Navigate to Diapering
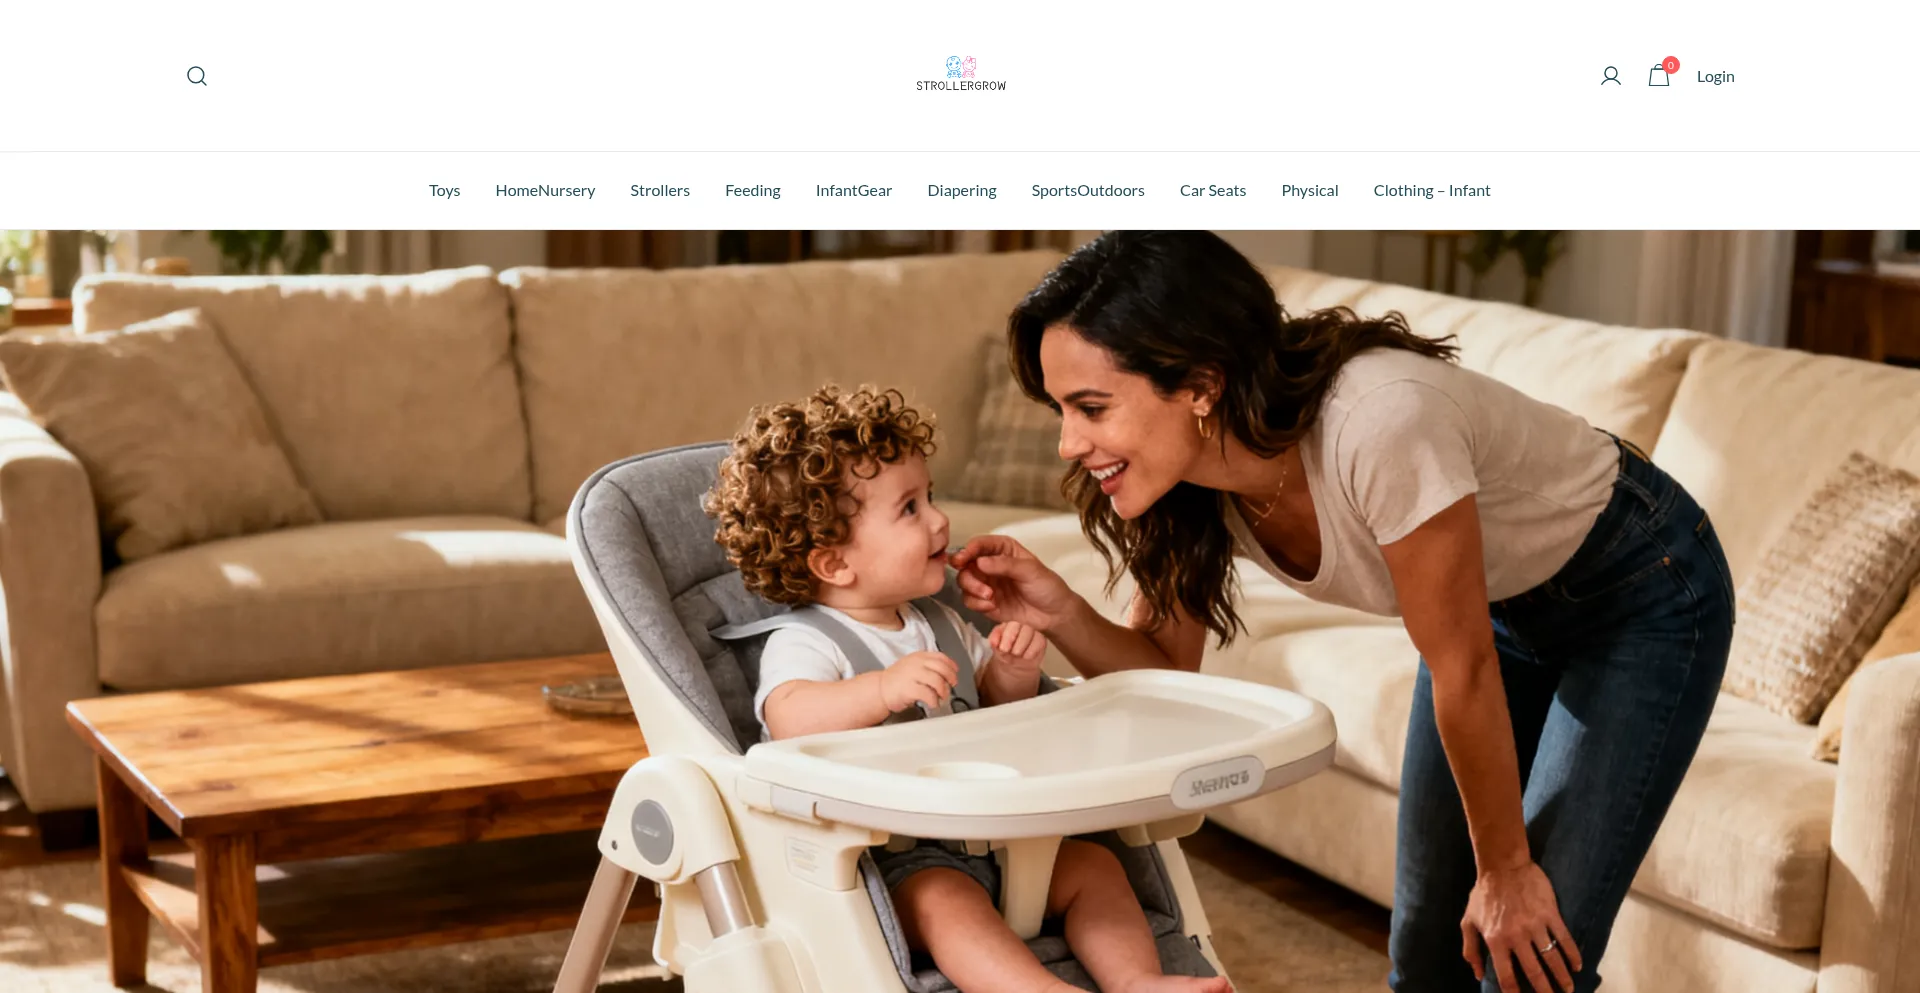The width and height of the screenshot is (1920, 993). 962,191
